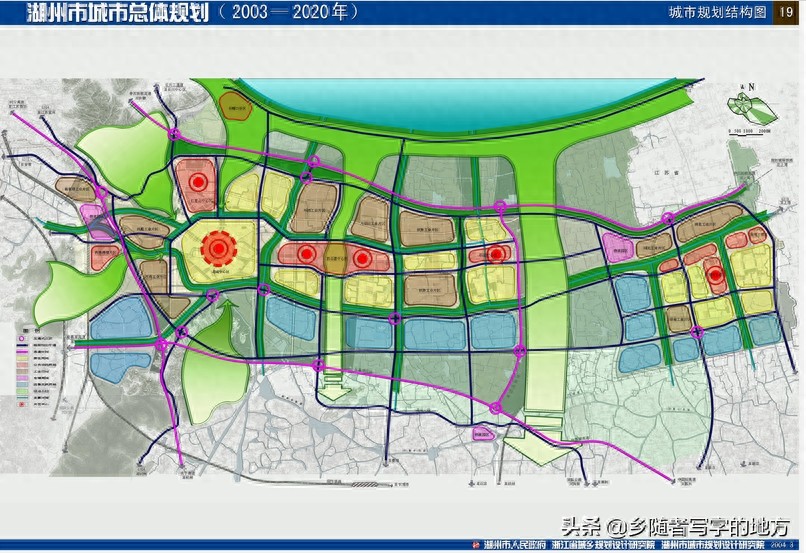Click the easternmost red center marker

715,276
